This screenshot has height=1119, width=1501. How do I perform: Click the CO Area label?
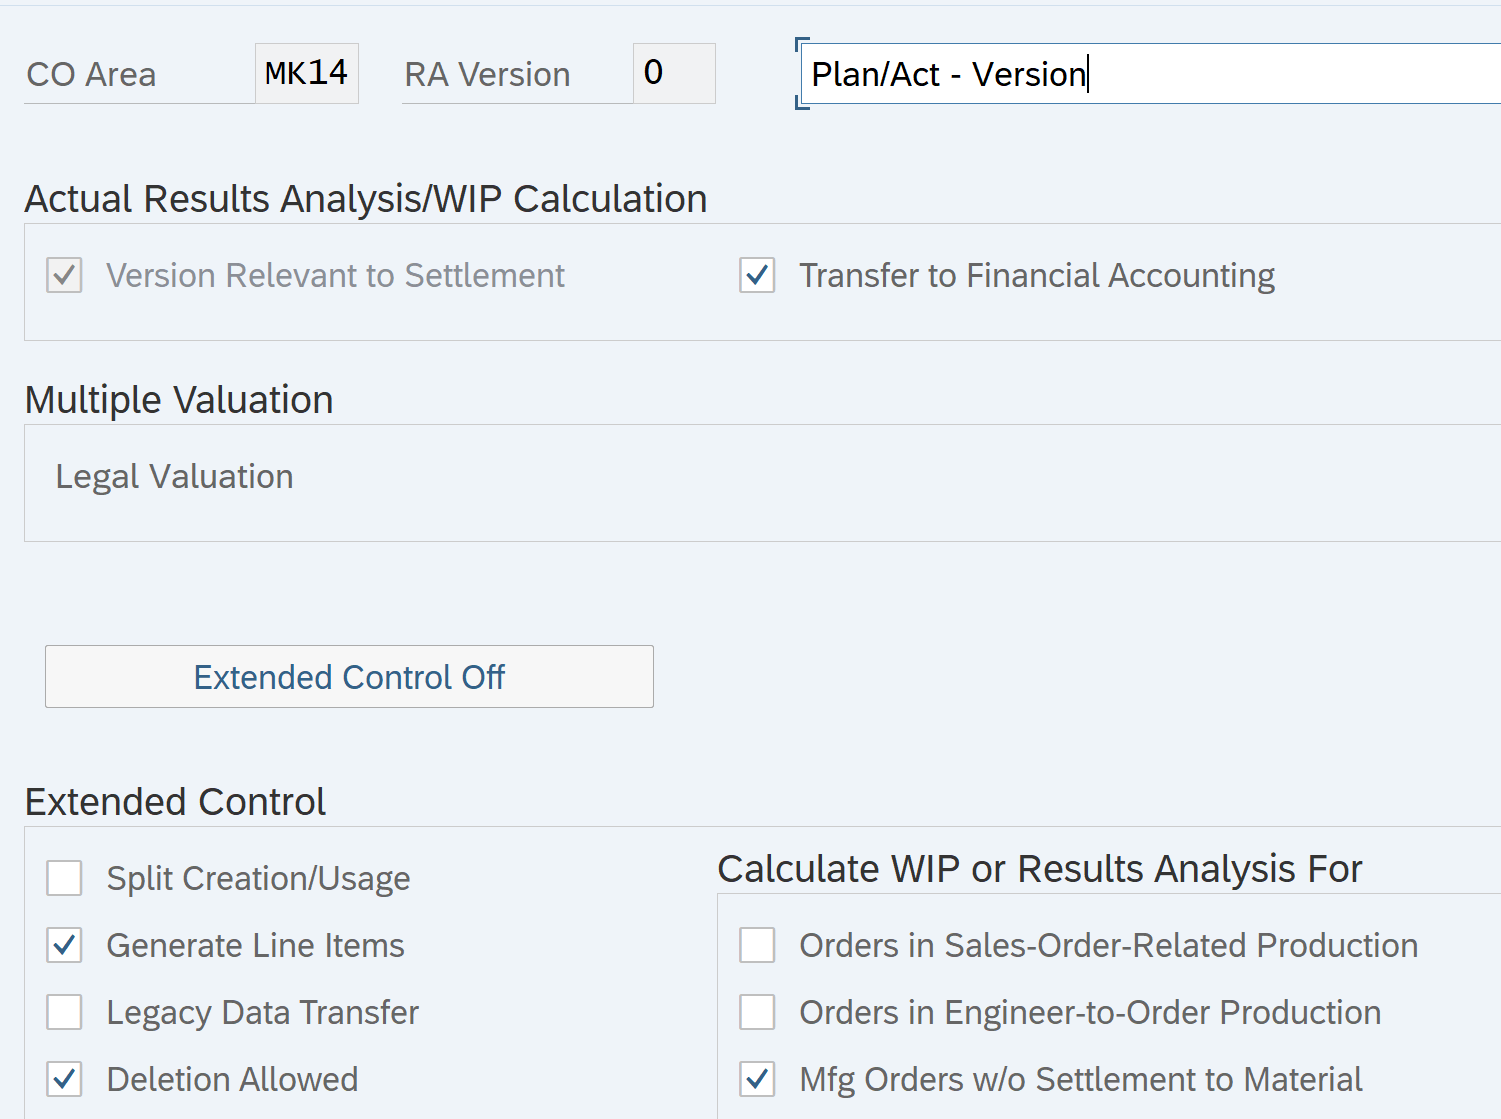(91, 75)
